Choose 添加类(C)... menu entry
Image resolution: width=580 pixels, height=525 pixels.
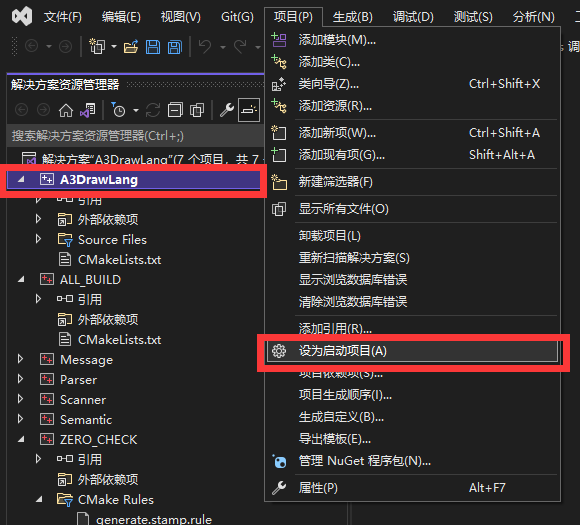[412, 62]
